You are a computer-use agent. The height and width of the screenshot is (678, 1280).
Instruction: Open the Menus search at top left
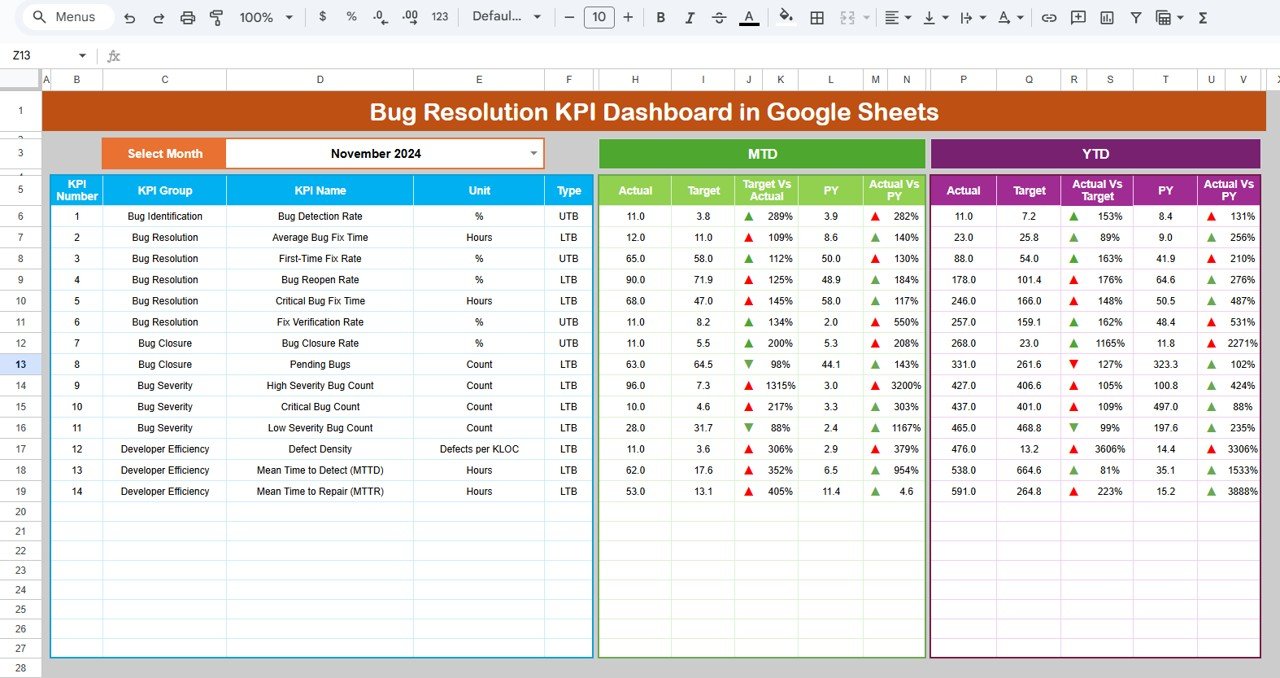pyautogui.click(x=66, y=17)
